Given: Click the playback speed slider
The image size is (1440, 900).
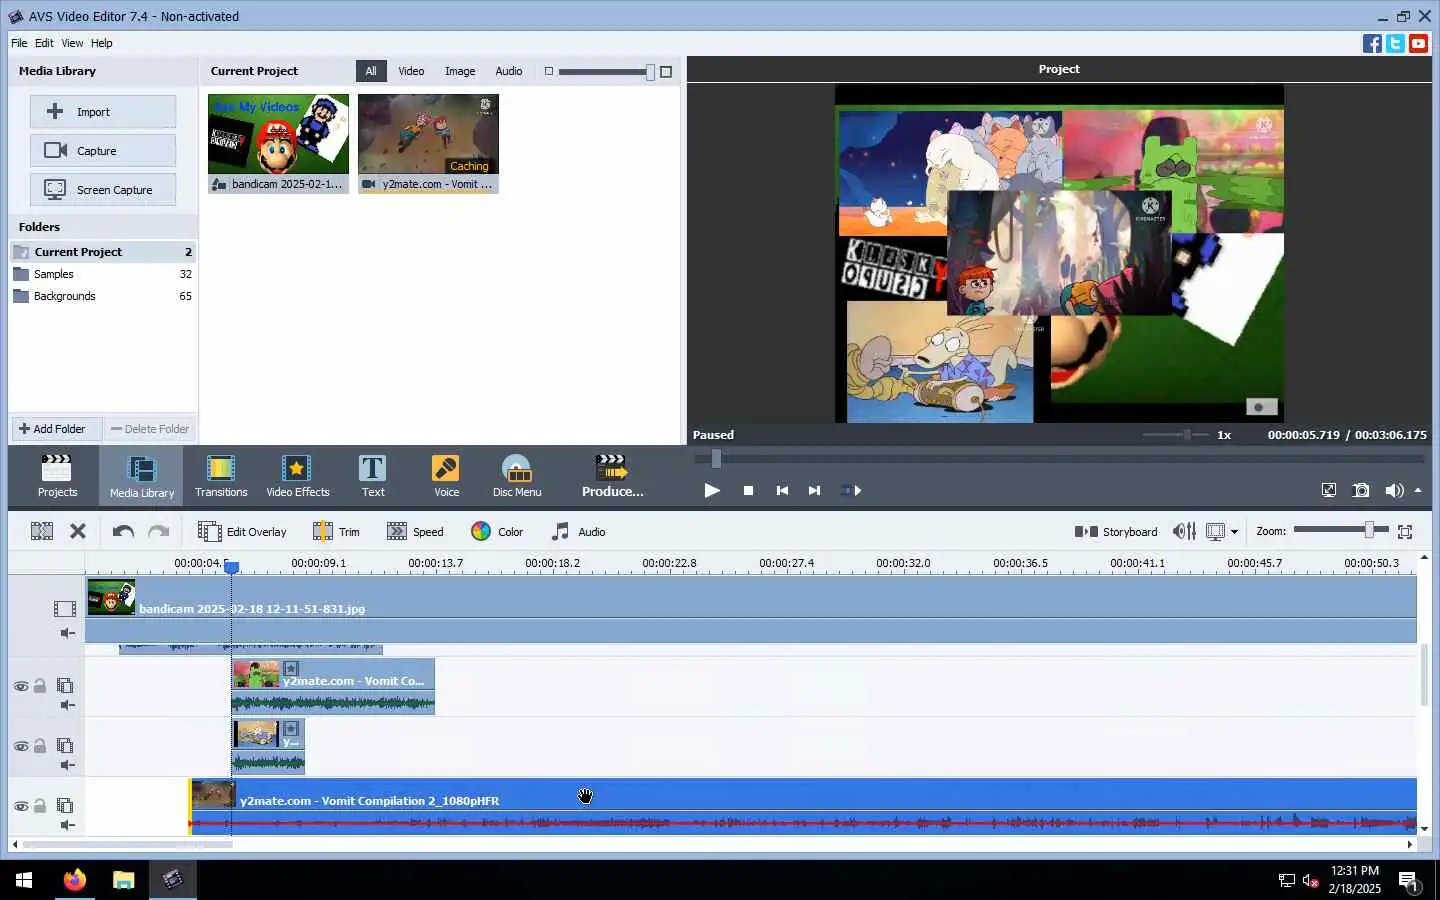Looking at the screenshot, I should [x=1176, y=435].
